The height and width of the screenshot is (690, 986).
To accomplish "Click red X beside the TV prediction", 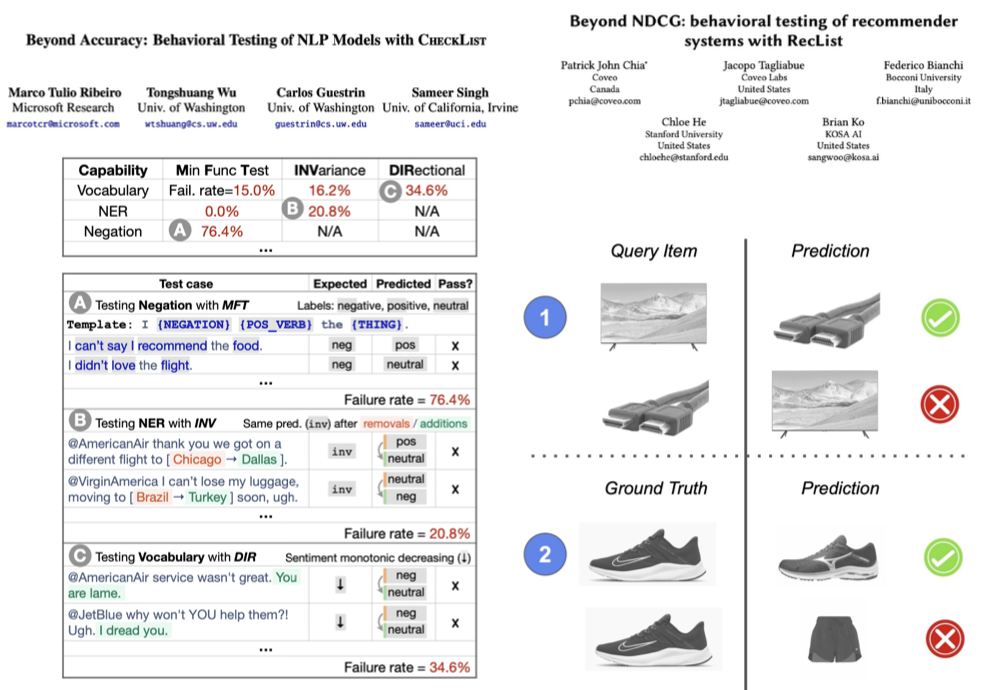I will tap(942, 404).
